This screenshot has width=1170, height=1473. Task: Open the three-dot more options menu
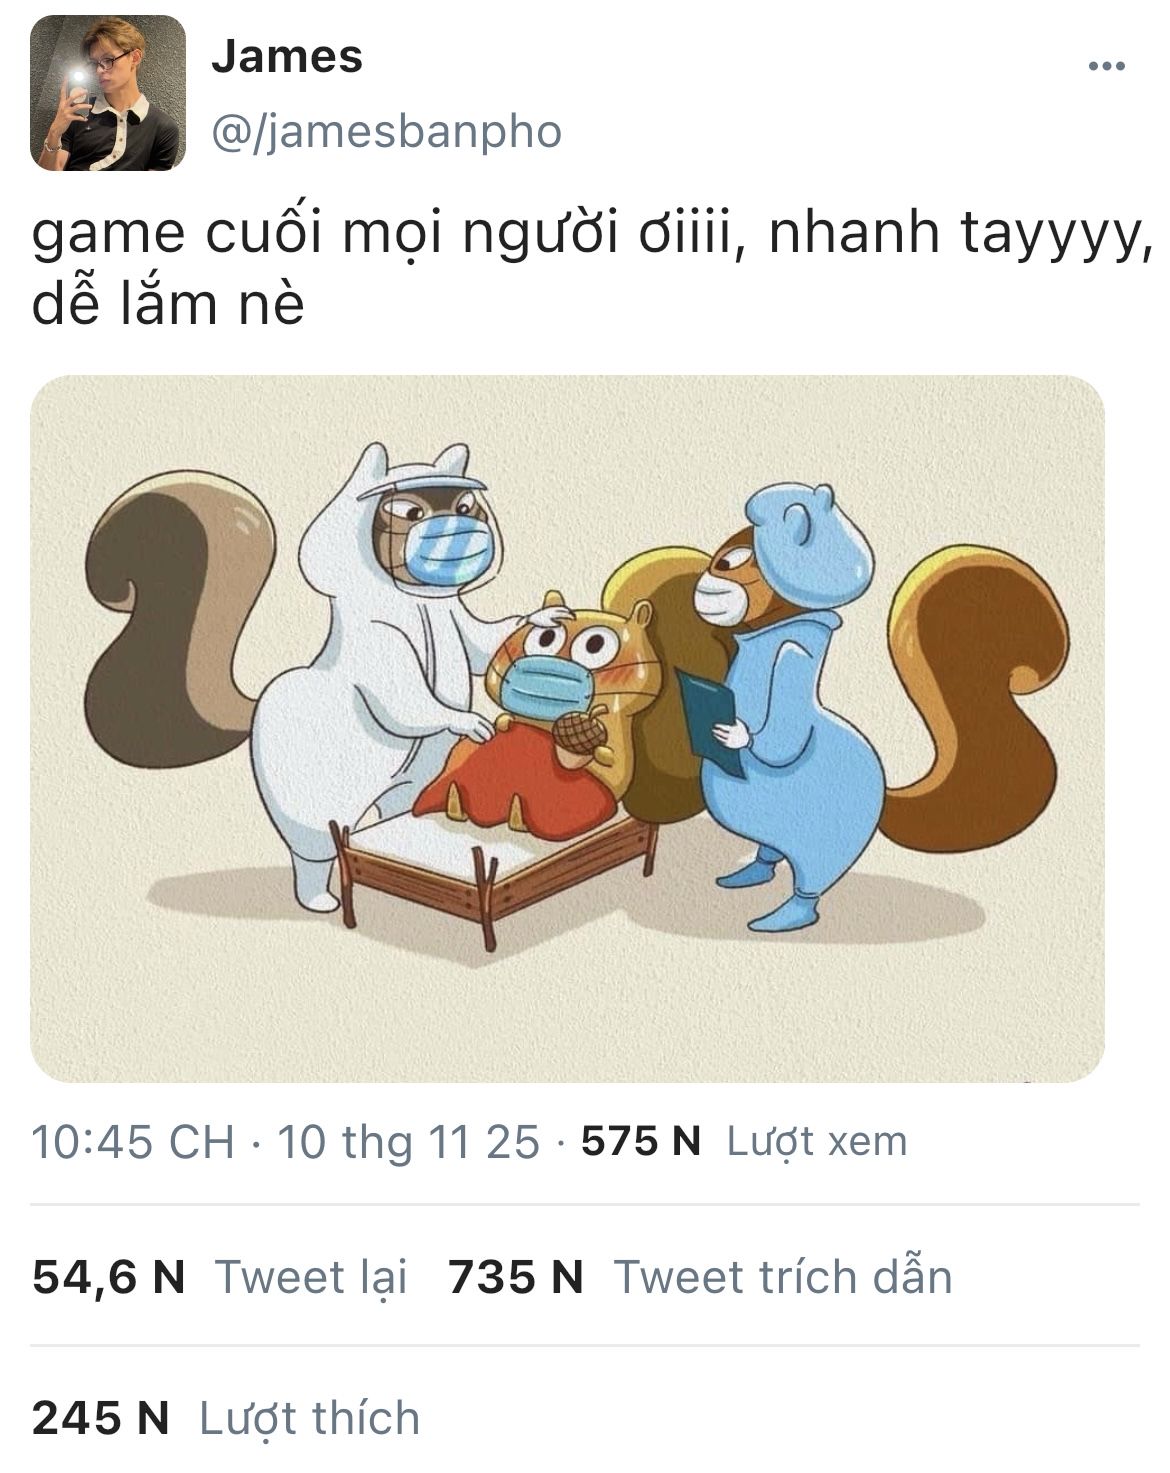click(x=1106, y=67)
